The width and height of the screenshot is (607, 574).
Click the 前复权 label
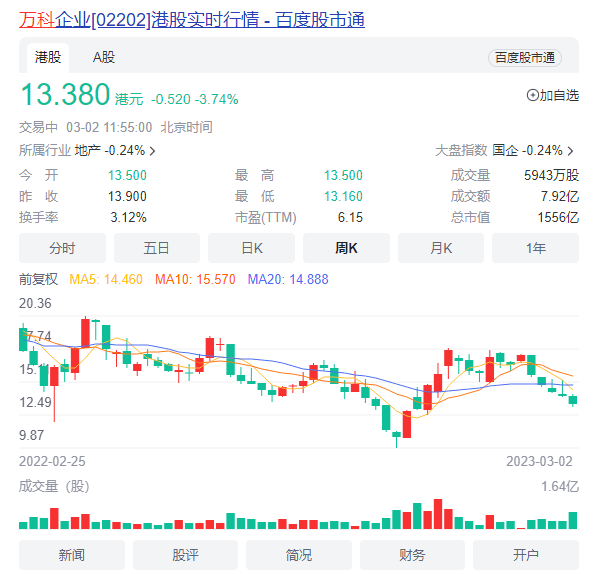coord(38,279)
